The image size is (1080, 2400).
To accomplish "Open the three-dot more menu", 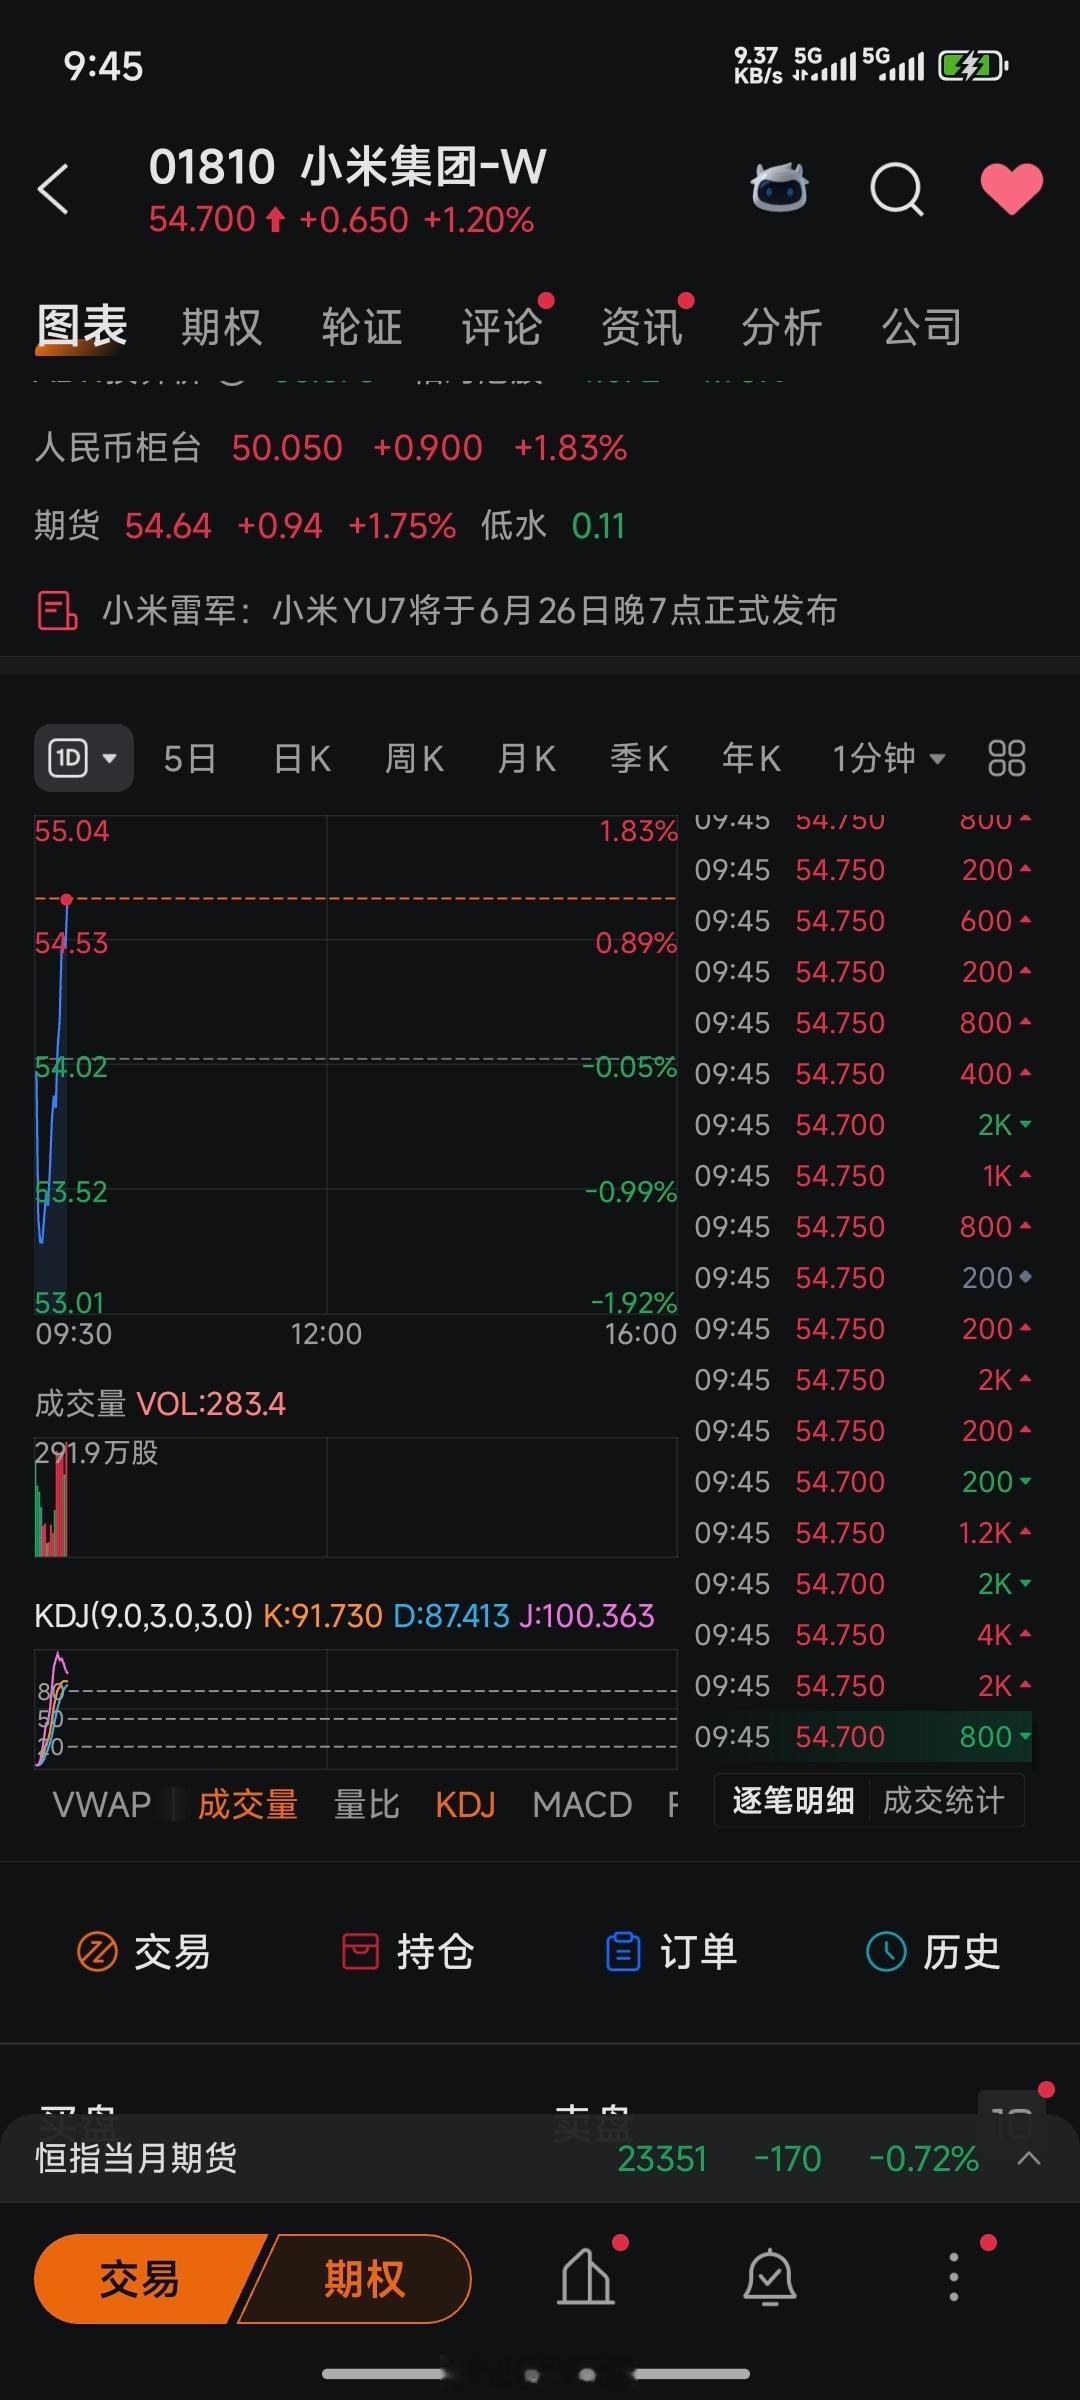I will [954, 2279].
